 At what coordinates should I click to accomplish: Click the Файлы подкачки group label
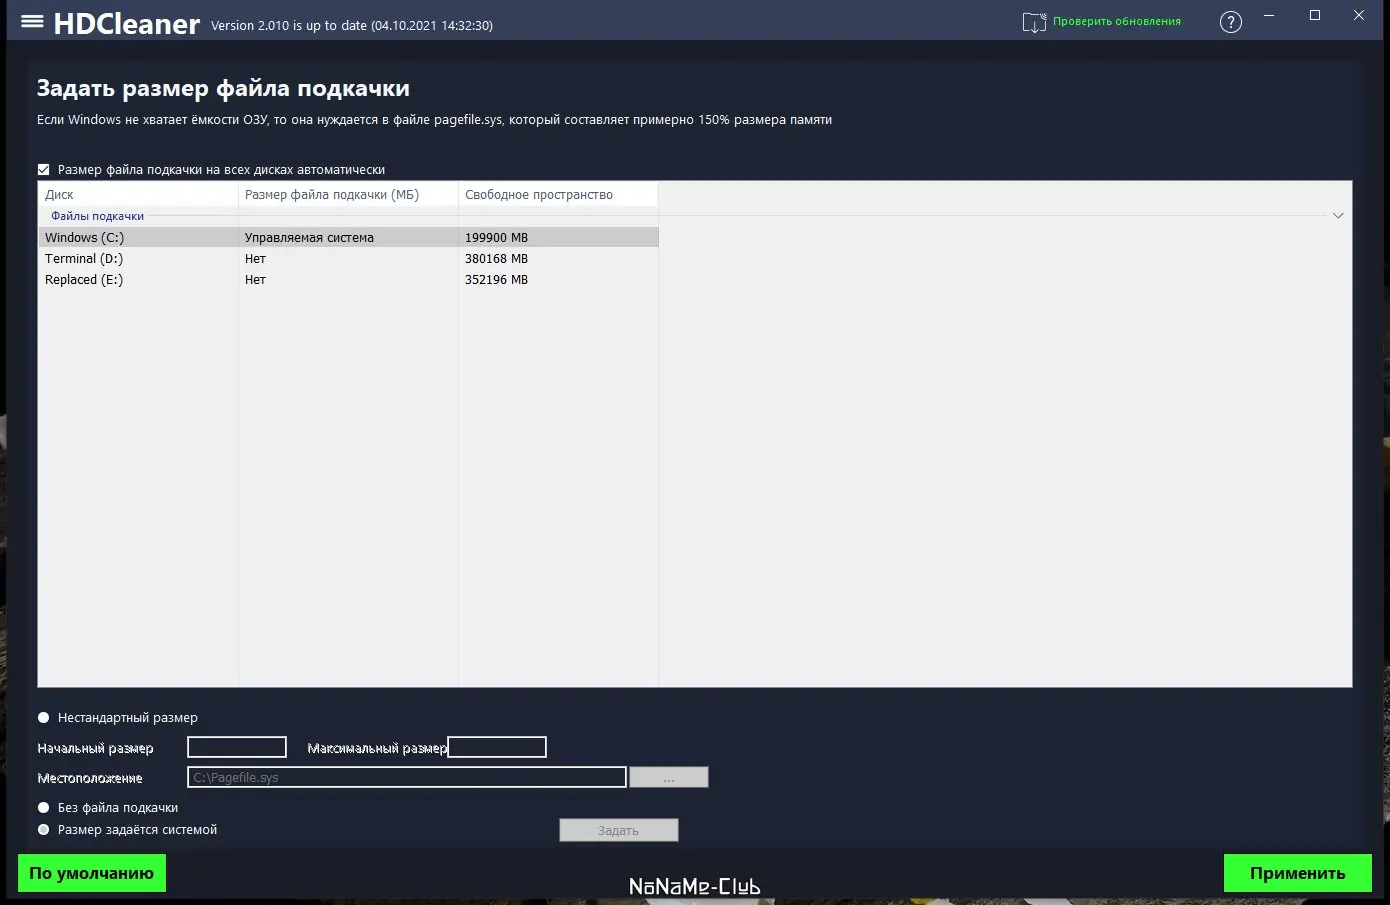point(98,216)
